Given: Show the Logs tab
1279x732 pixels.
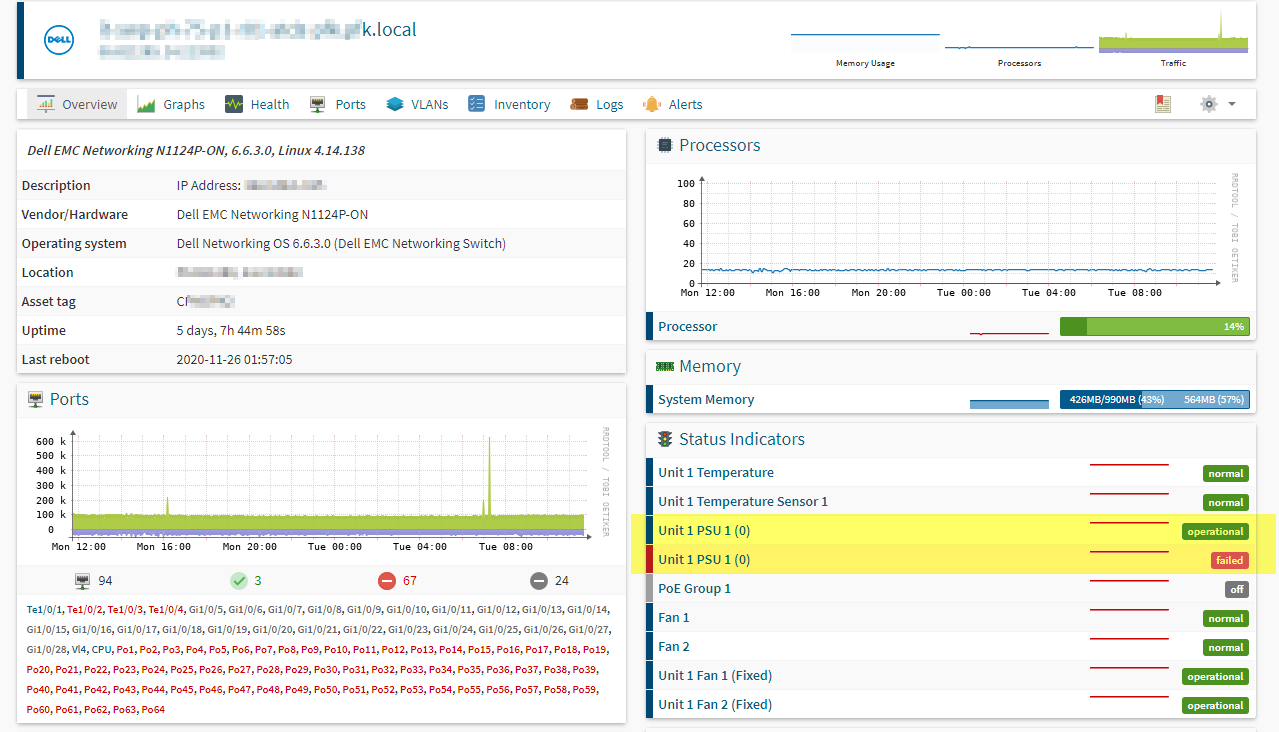Looking at the screenshot, I should 597,104.
